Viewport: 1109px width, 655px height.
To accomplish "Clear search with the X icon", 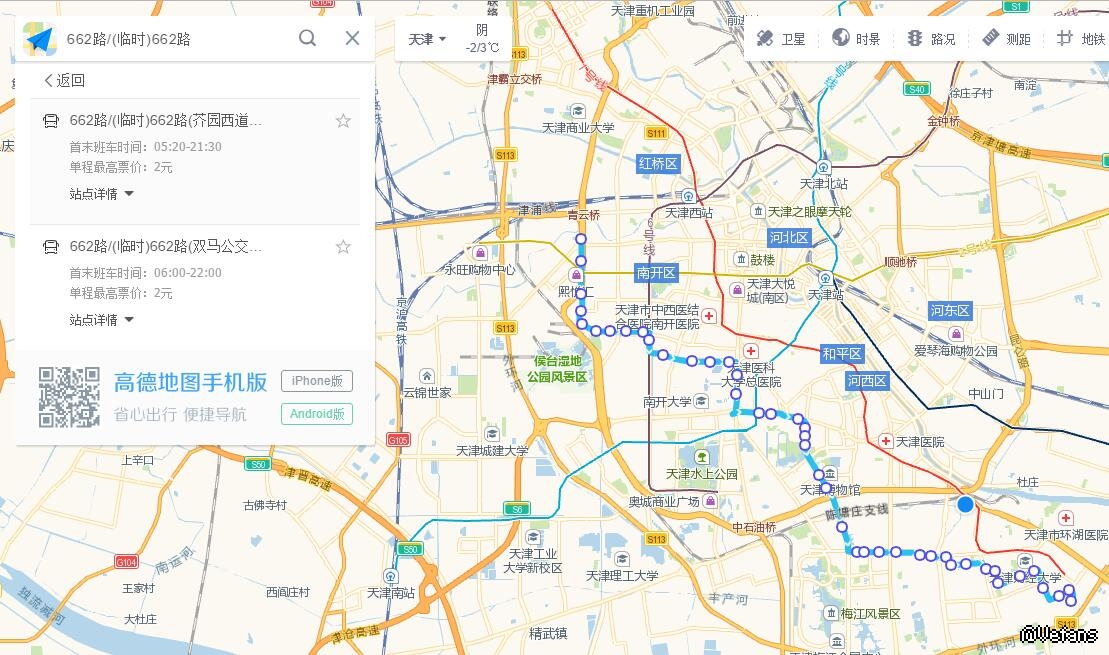I will click(x=352, y=38).
